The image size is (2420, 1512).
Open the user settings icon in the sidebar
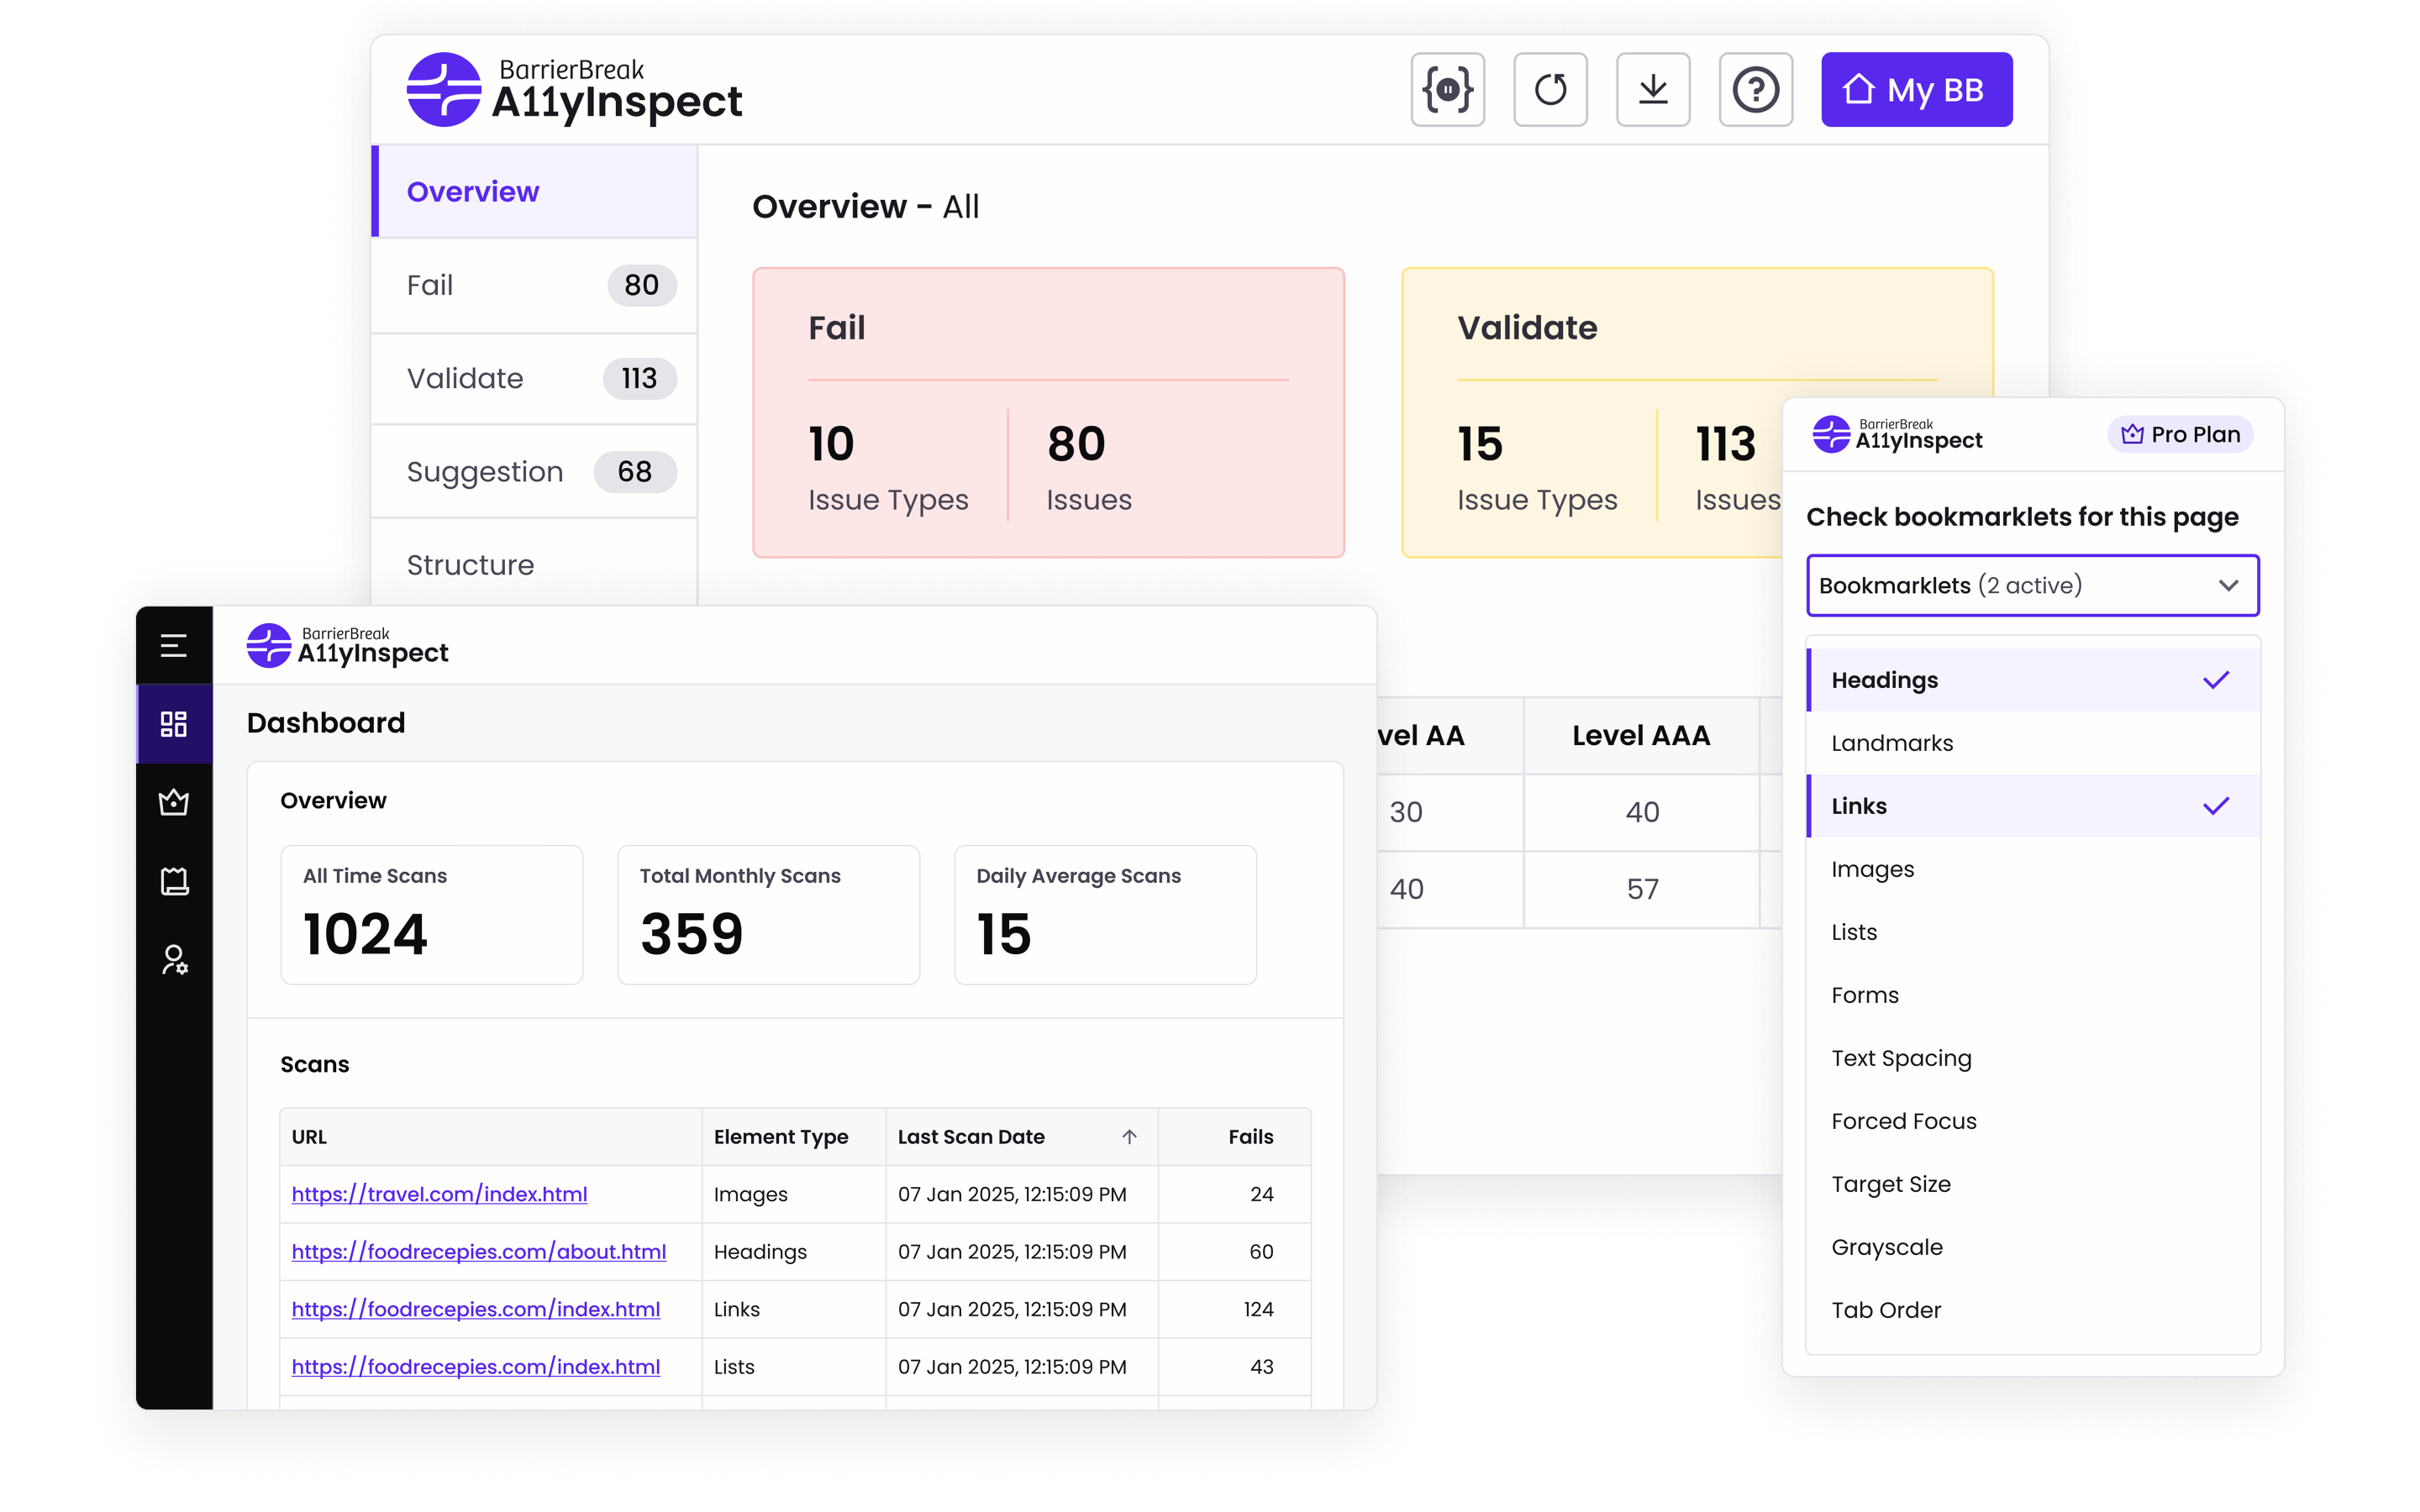(x=174, y=961)
